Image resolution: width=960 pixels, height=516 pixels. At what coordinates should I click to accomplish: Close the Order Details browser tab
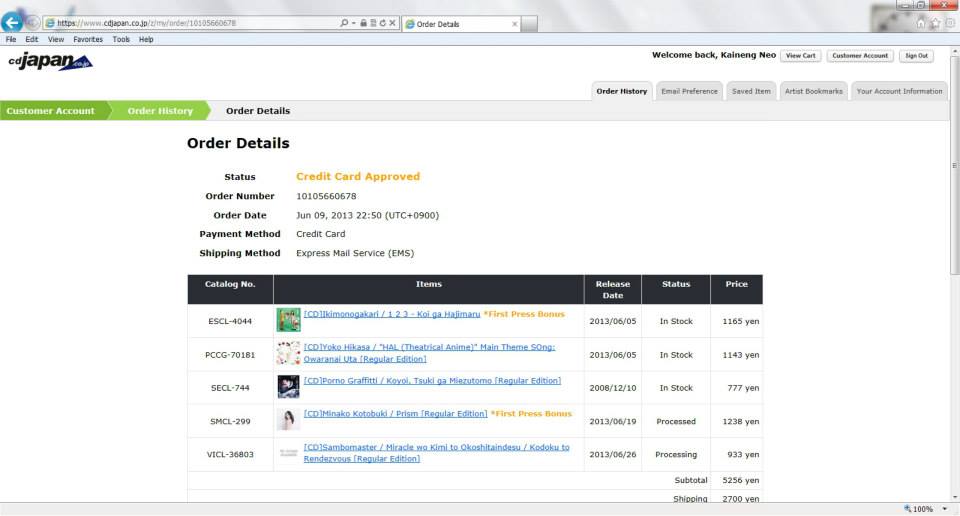click(x=514, y=24)
